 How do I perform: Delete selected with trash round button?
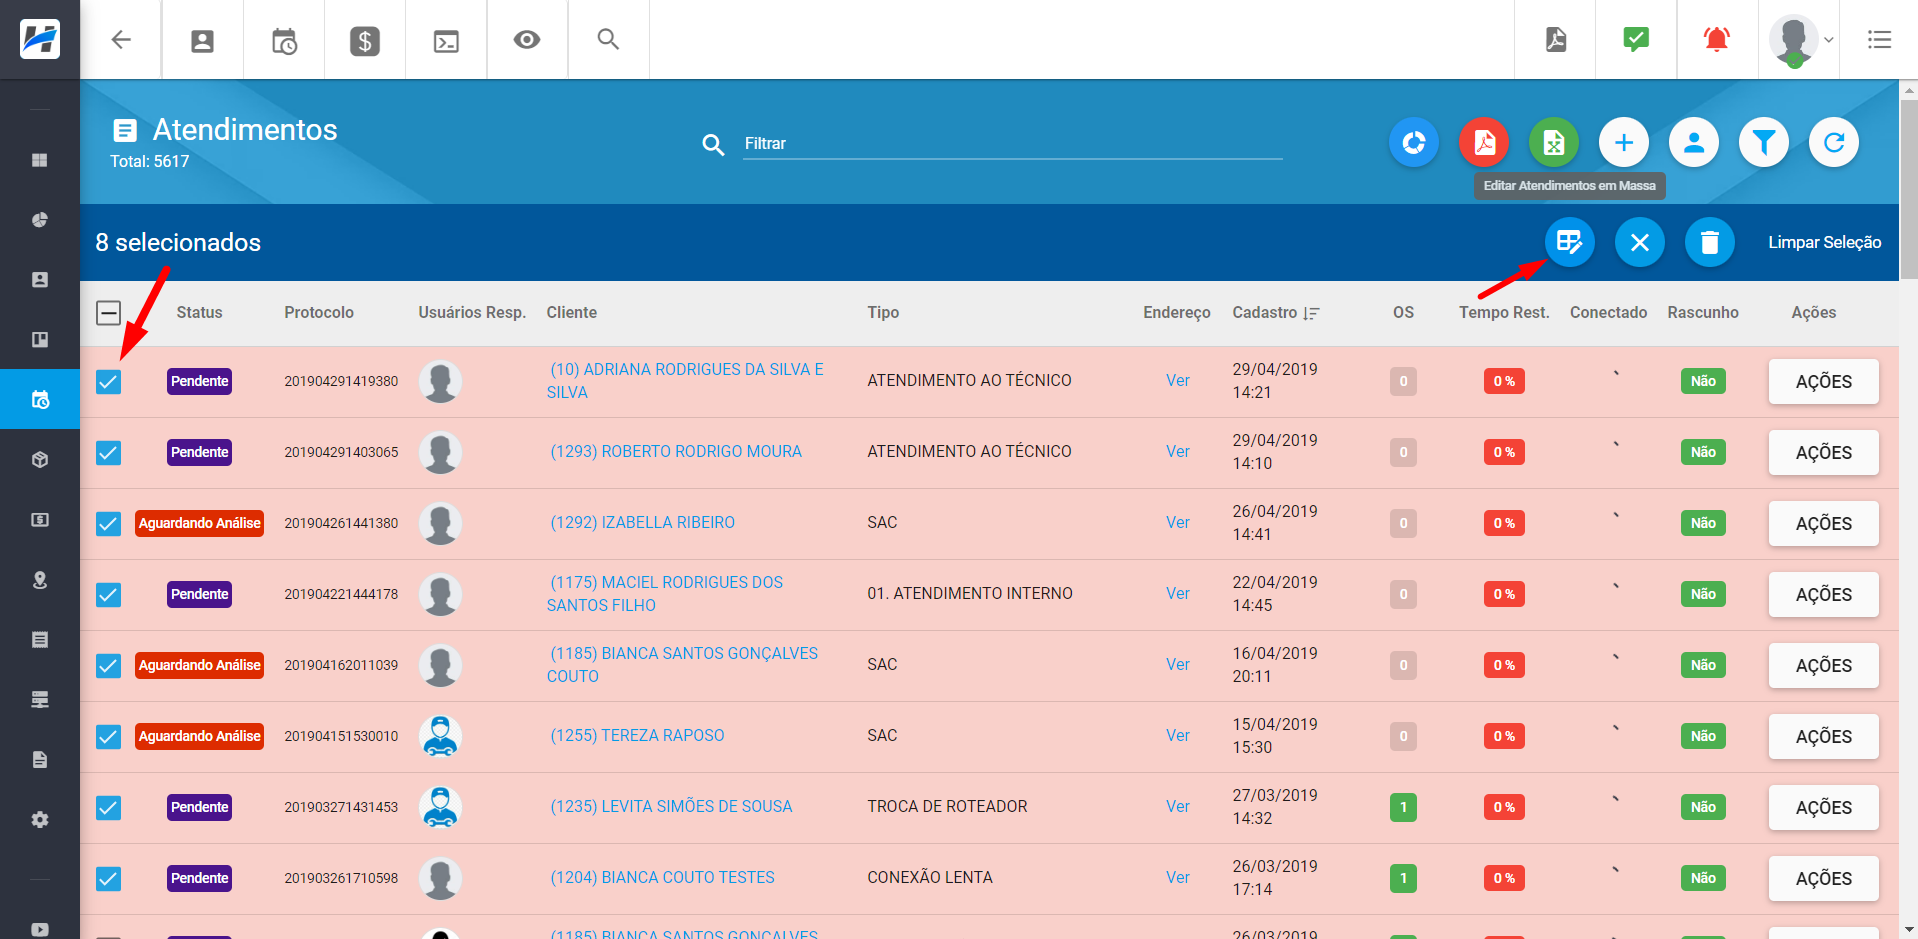[1710, 242]
